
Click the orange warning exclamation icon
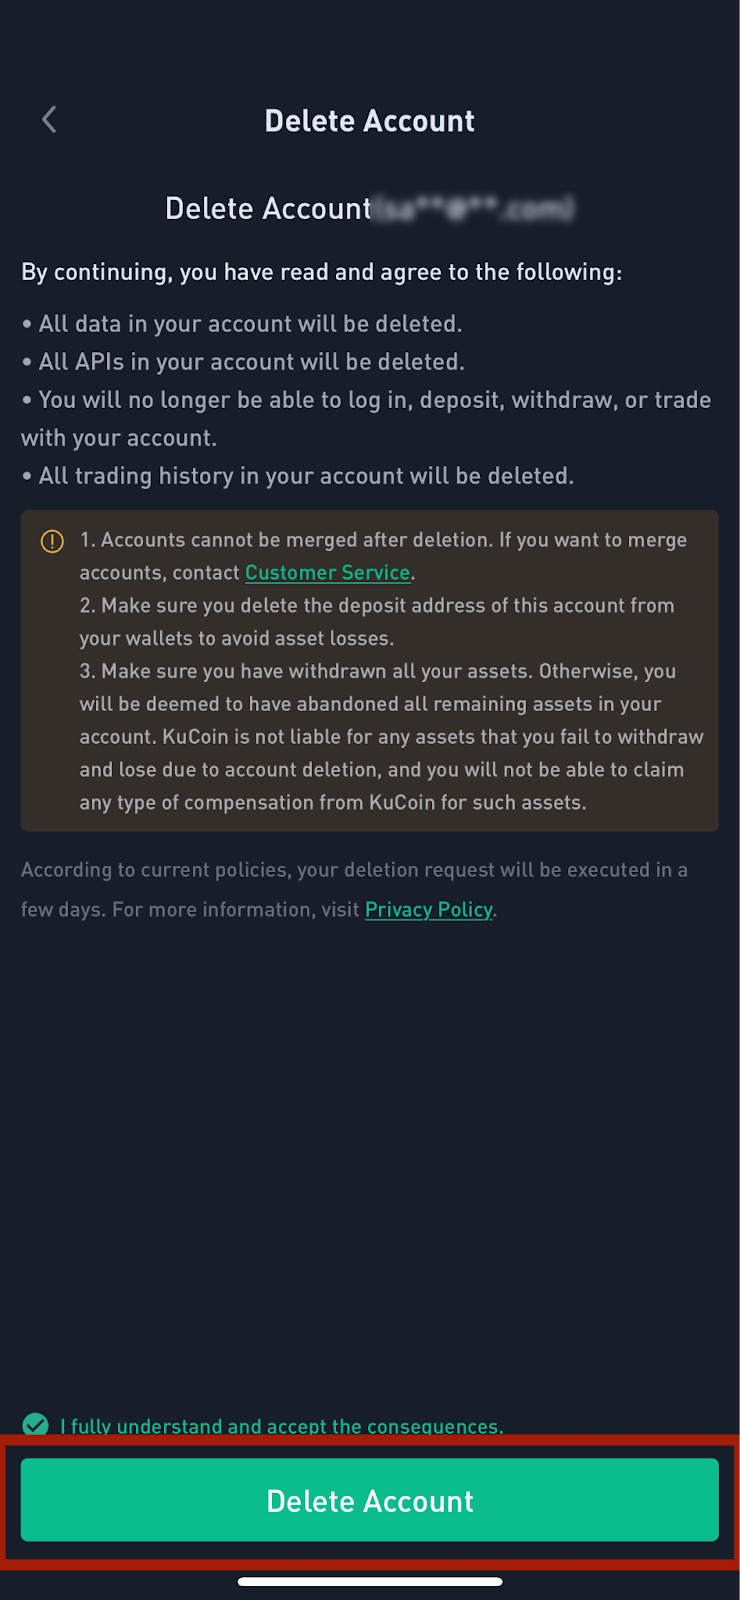pos(52,541)
